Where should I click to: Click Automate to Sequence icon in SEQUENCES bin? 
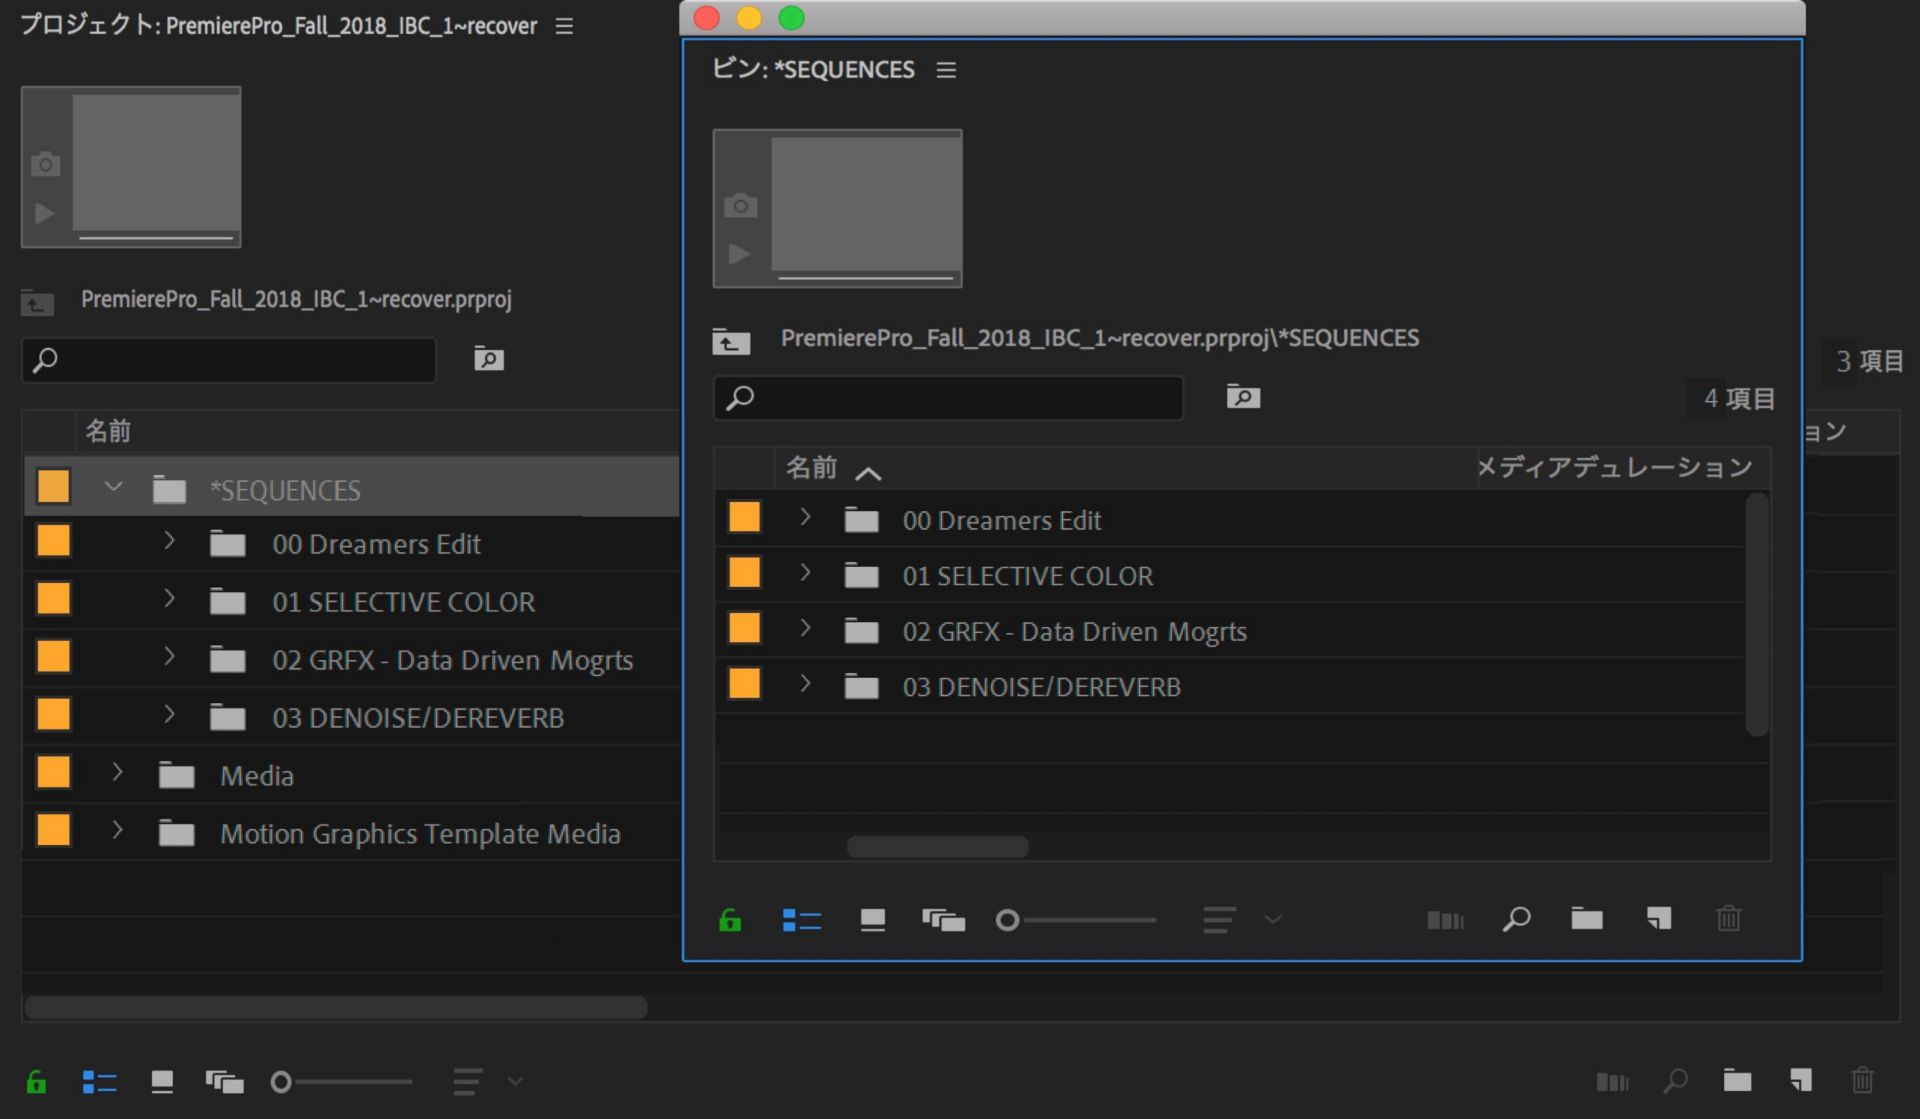(1445, 919)
